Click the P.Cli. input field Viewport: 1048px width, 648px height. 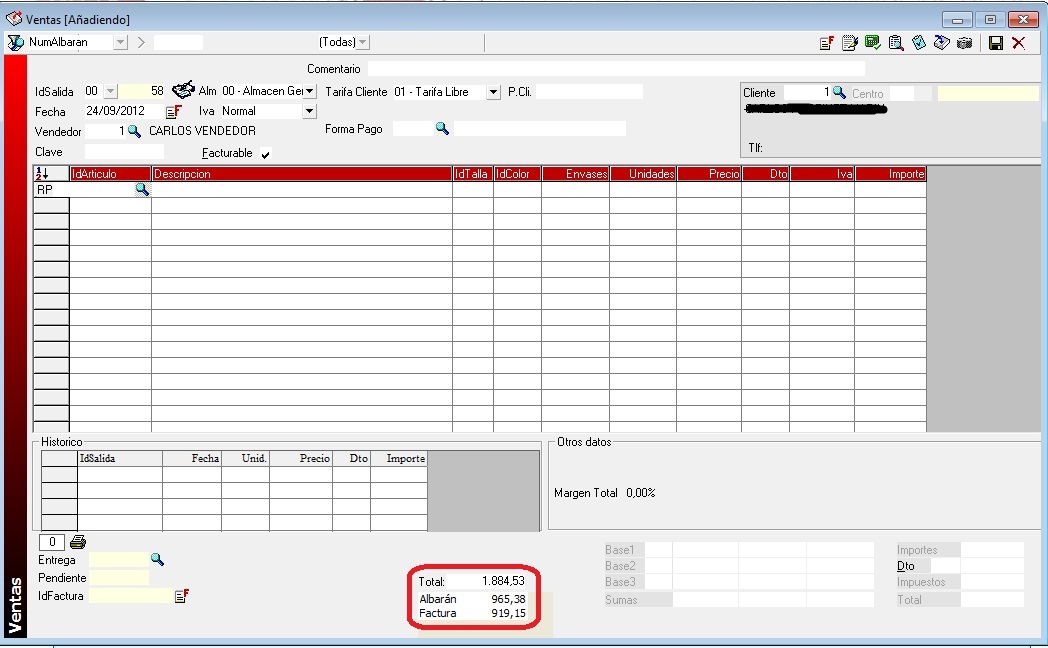click(589, 92)
